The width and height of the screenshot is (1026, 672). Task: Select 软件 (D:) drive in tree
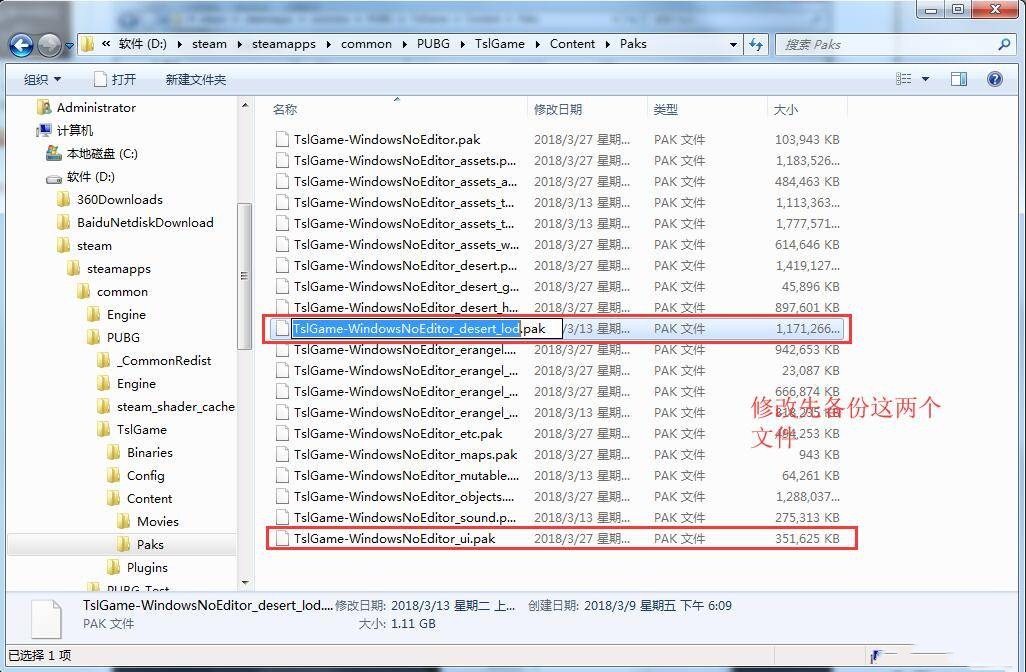pyautogui.click(x=90, y=177)
